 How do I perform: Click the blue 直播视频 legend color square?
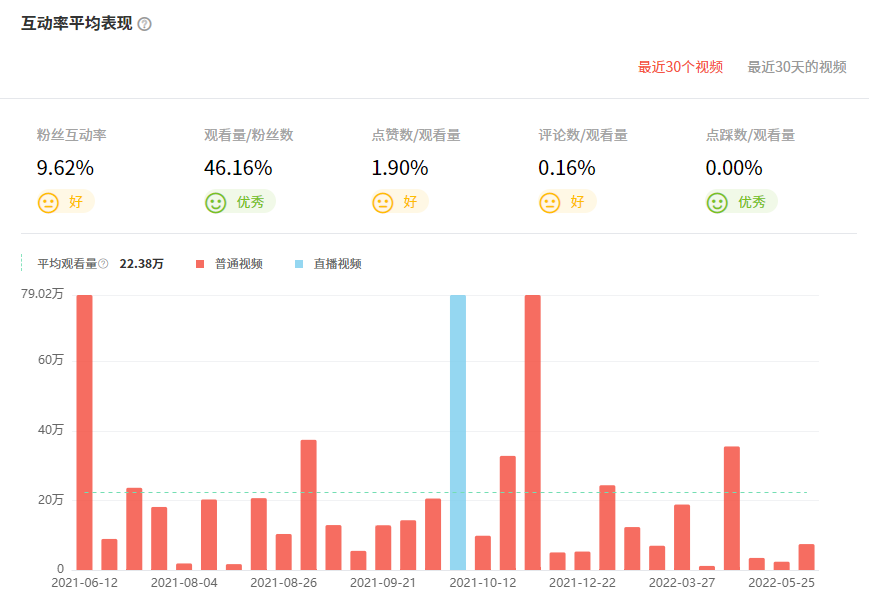coord(299,264)
